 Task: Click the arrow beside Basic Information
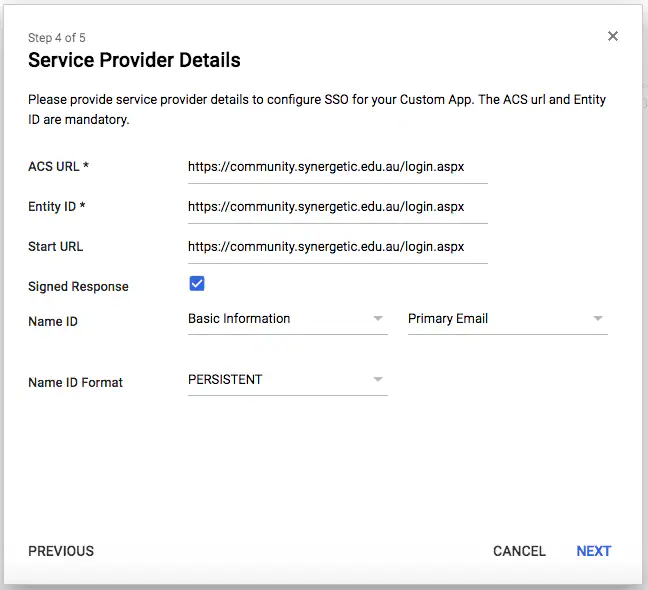pos(378,319)
